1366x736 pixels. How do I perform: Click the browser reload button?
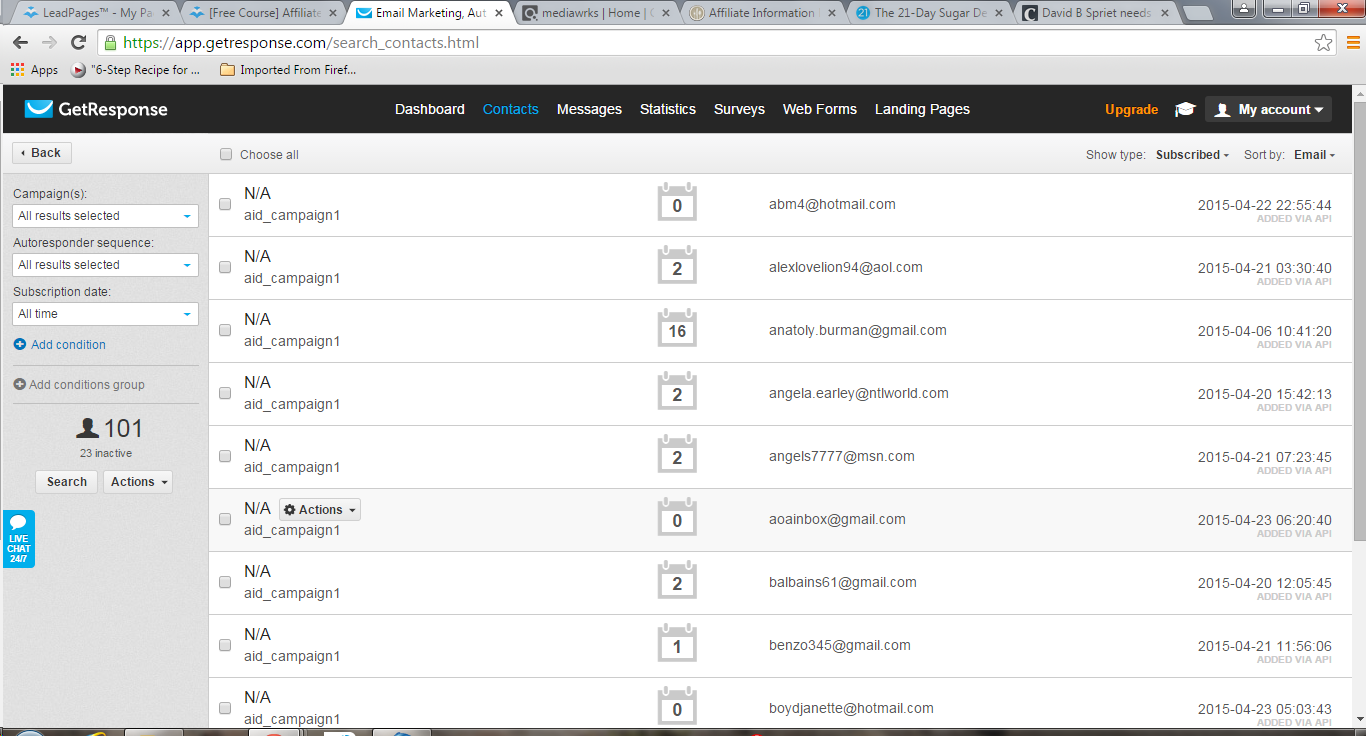78,43
